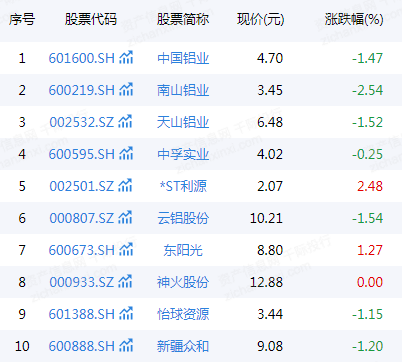Viewport: 402px width, 362px height.
Task: Open chart icon beside 601388.SH
Action: pos(126,314)
